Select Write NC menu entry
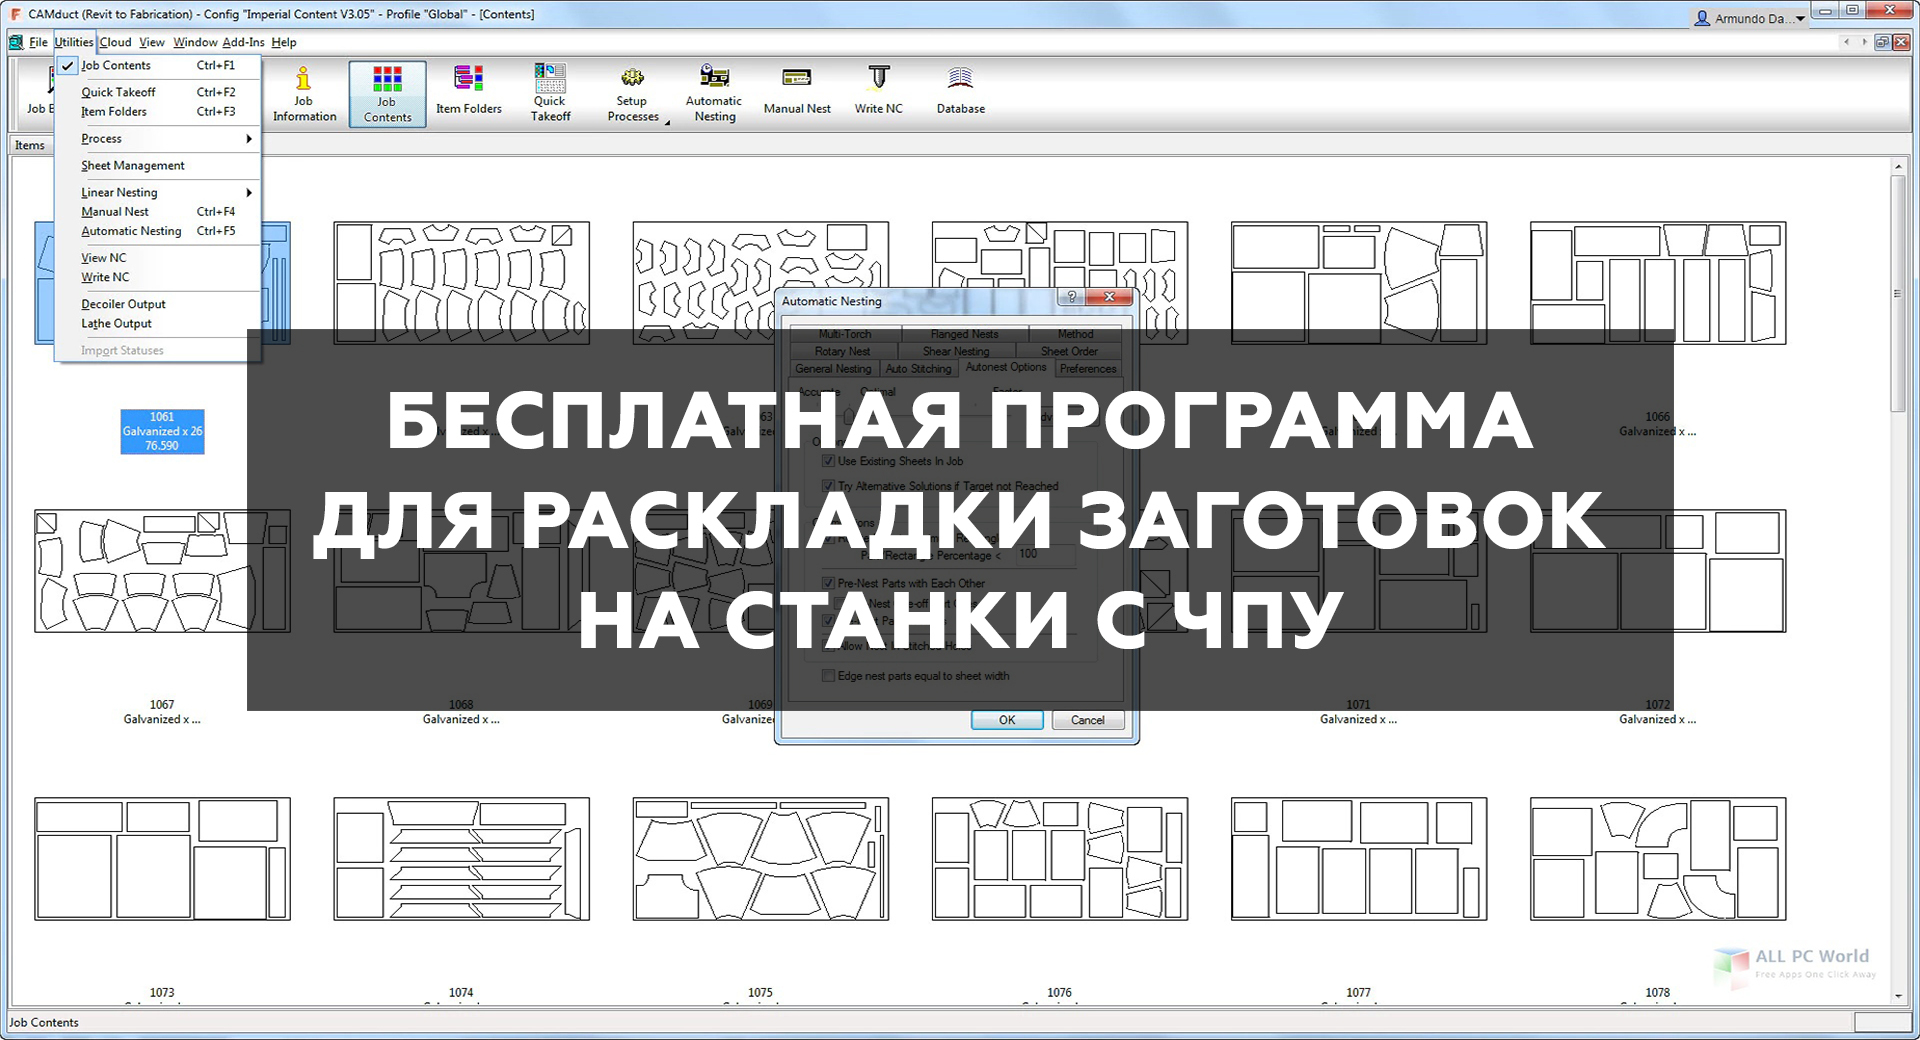 click(160, 277)
